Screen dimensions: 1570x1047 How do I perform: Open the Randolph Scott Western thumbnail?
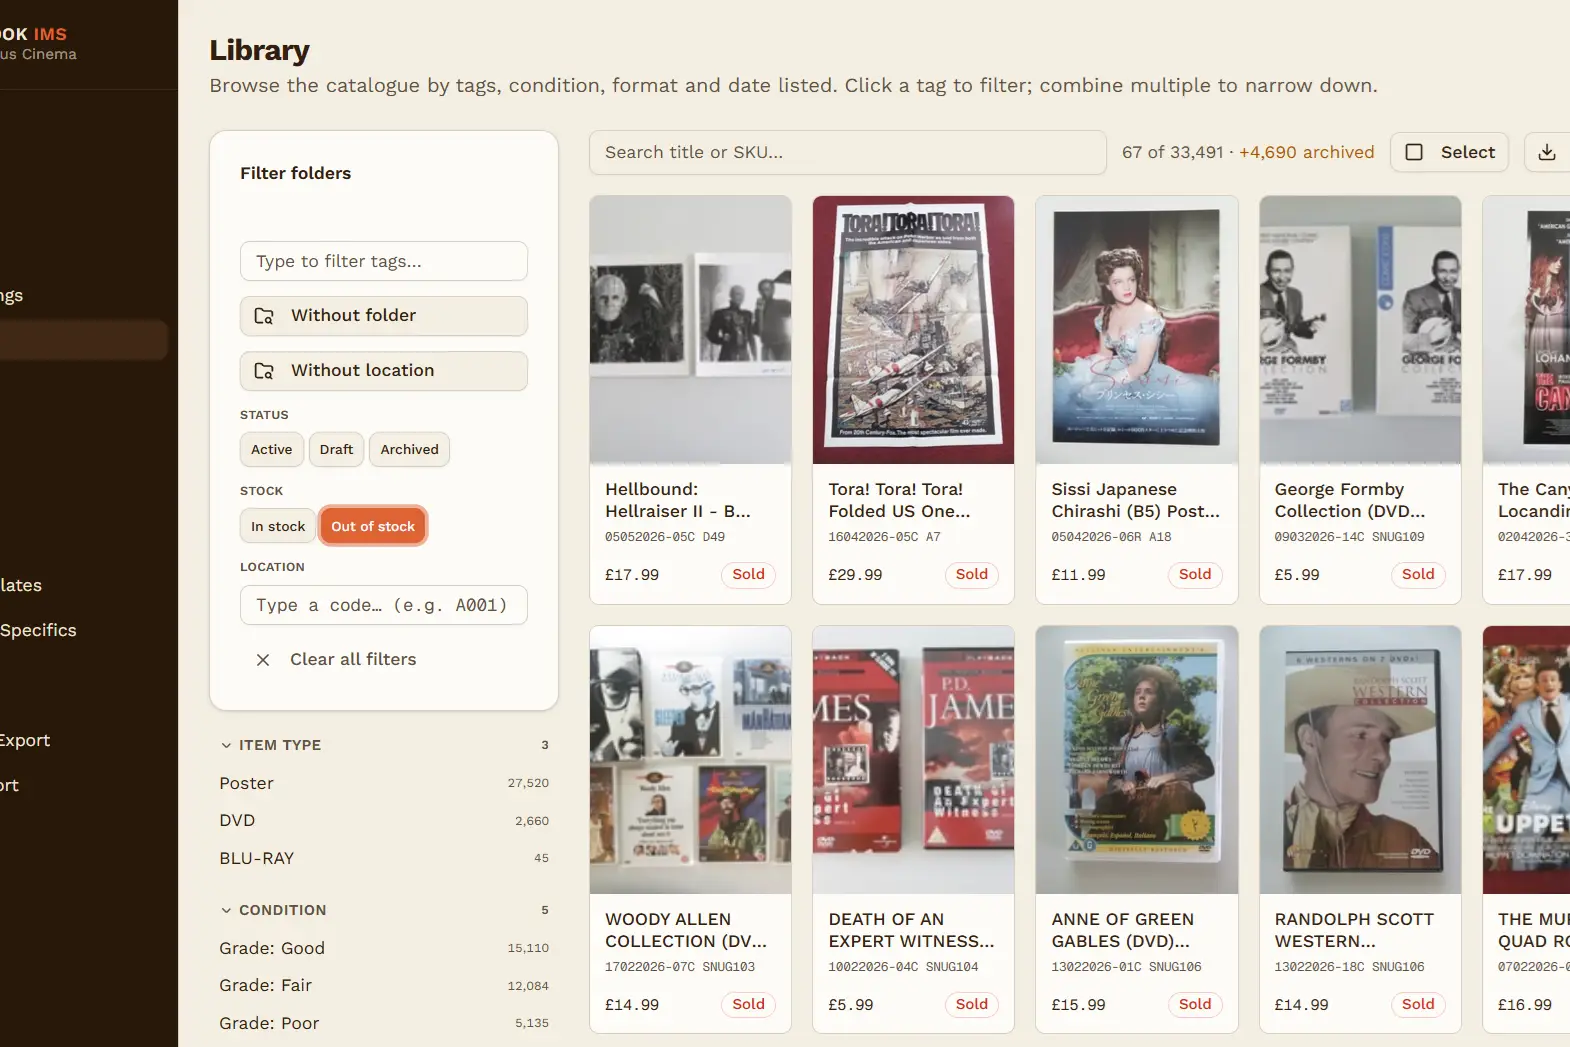[x=1360, y=760]
